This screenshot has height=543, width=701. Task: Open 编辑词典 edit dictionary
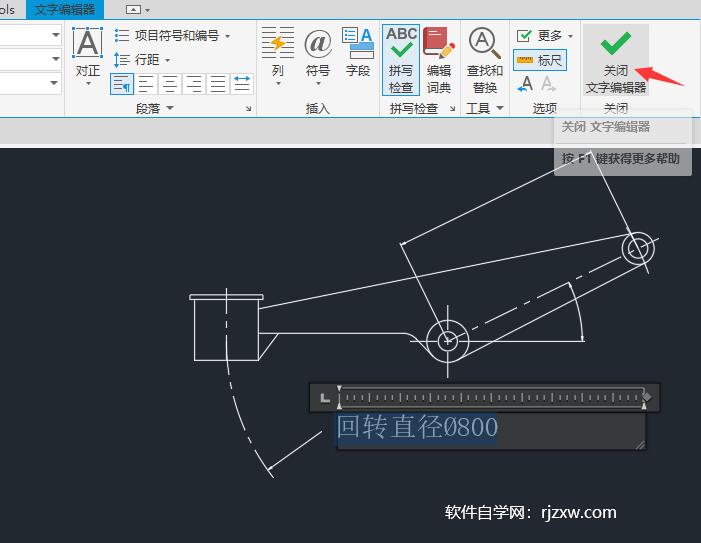[439, 59]
